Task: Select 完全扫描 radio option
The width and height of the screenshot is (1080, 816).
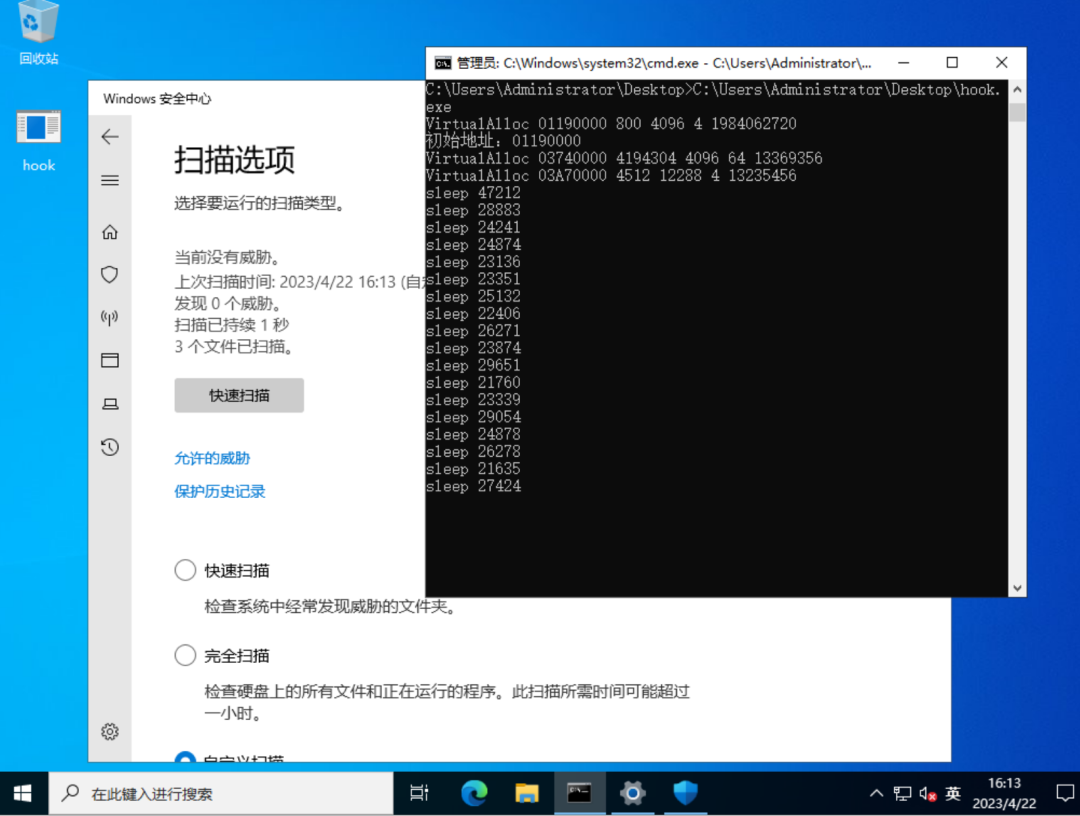Action: tap(185, 655)
